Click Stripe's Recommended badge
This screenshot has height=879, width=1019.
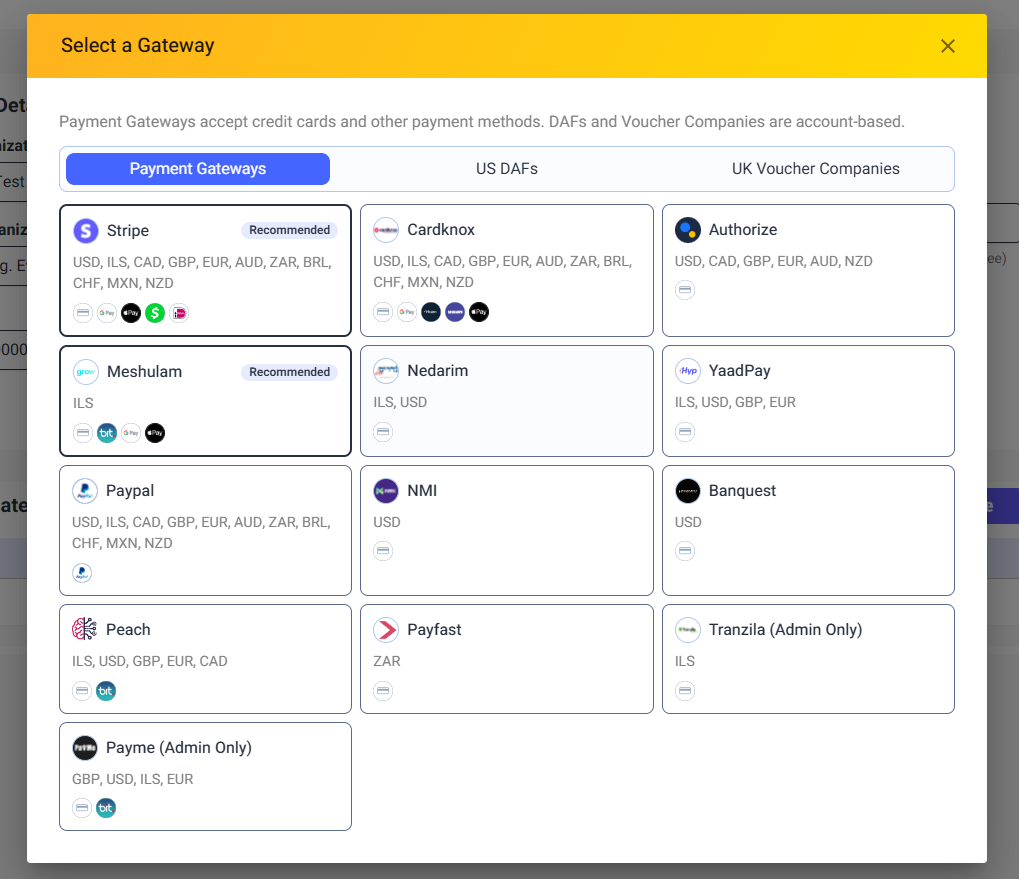click(x=289, y=230)
